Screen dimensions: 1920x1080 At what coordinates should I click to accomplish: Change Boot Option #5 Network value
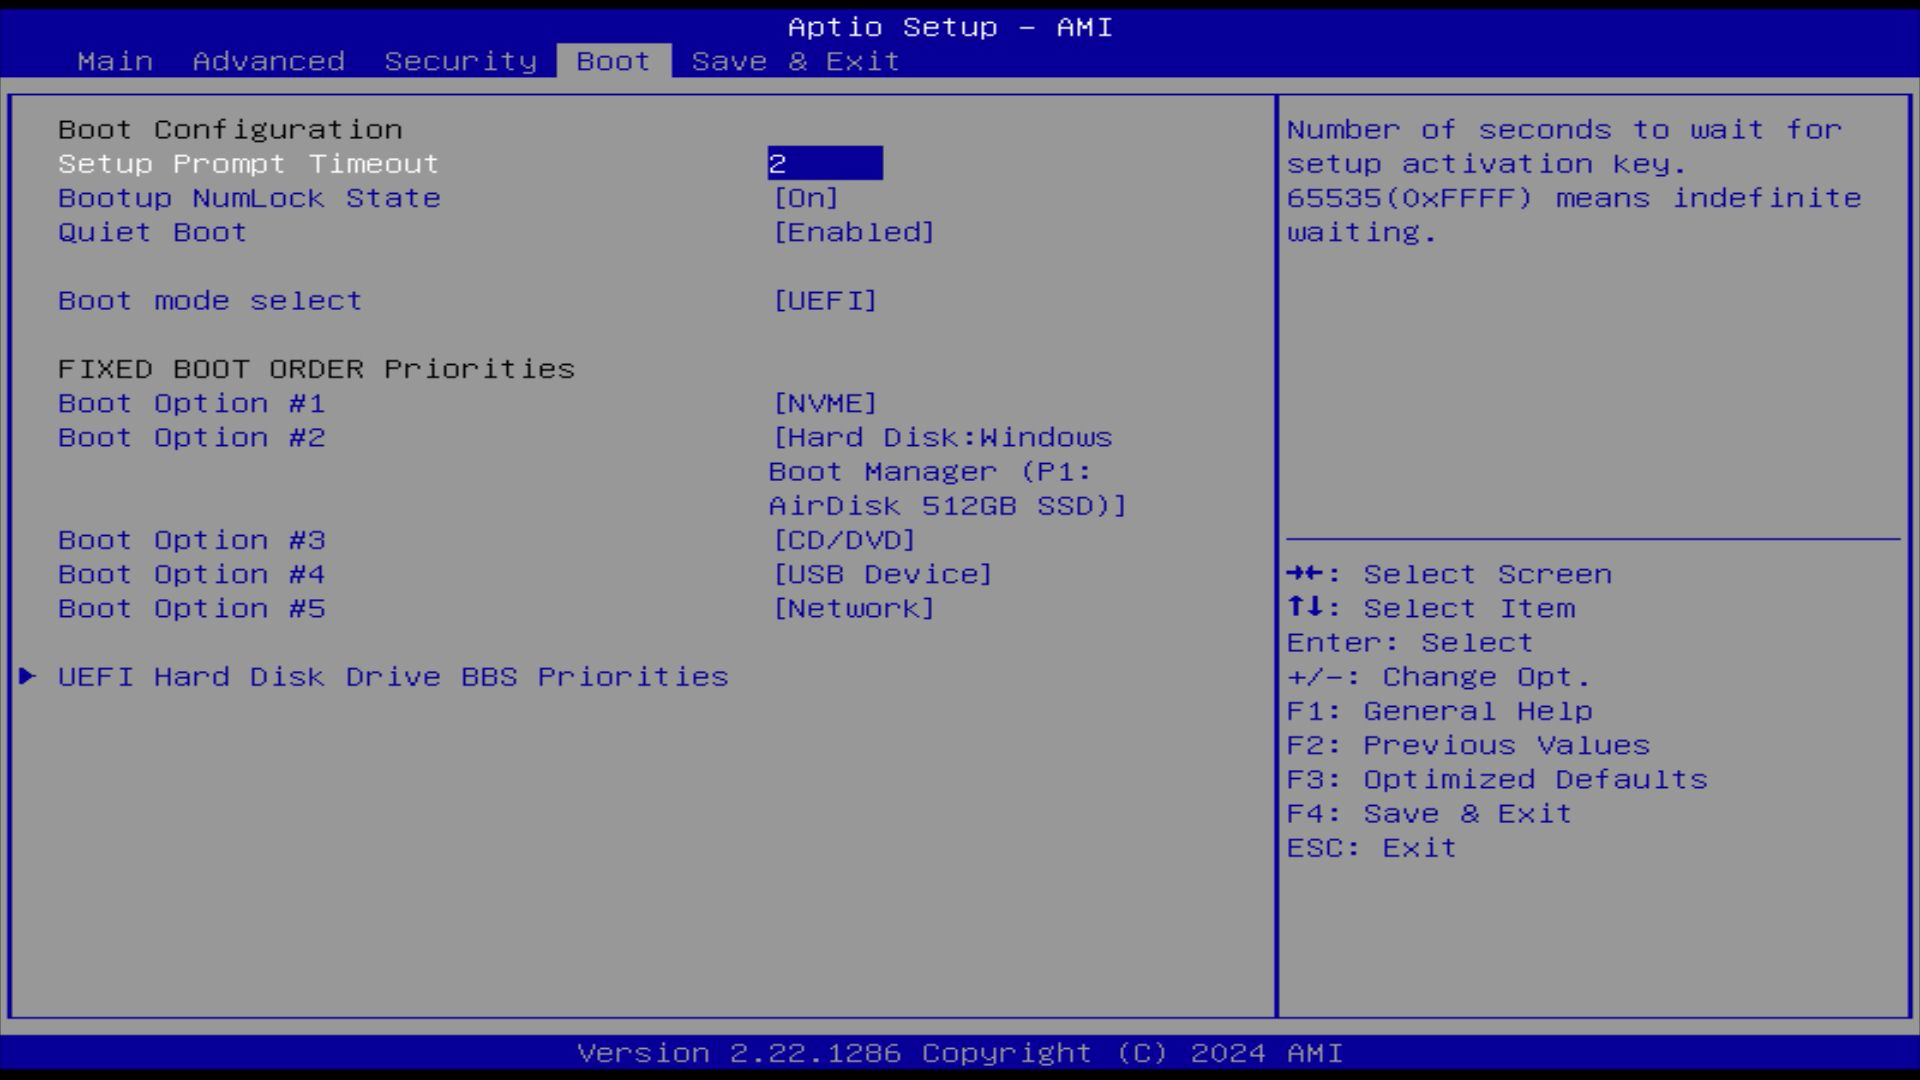(853, 608)
